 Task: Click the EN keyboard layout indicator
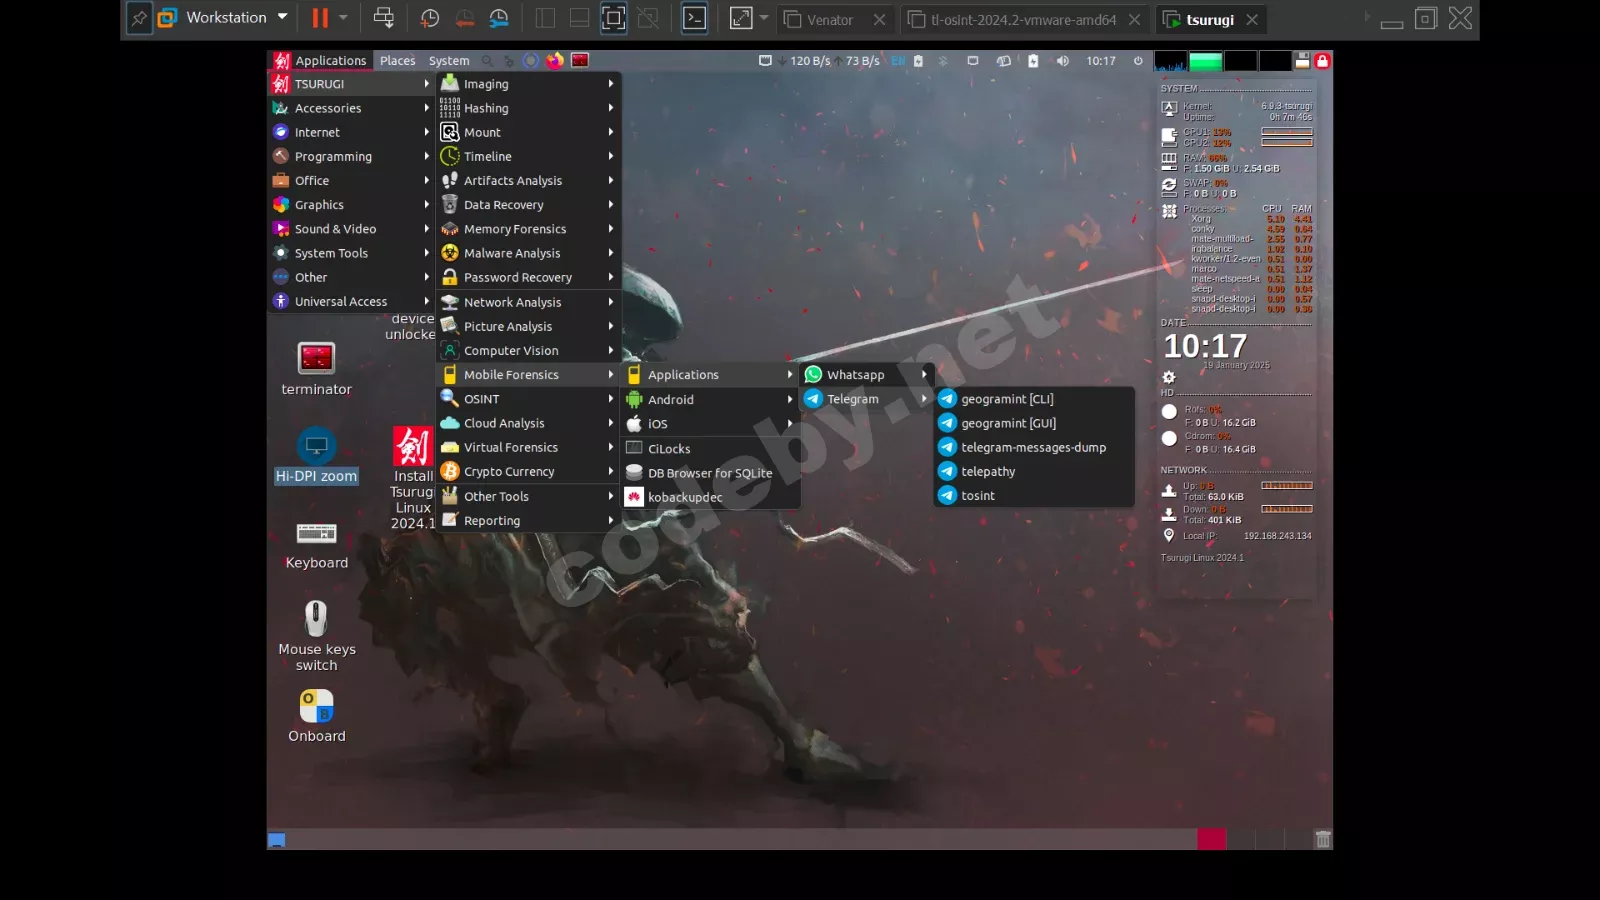898,61
